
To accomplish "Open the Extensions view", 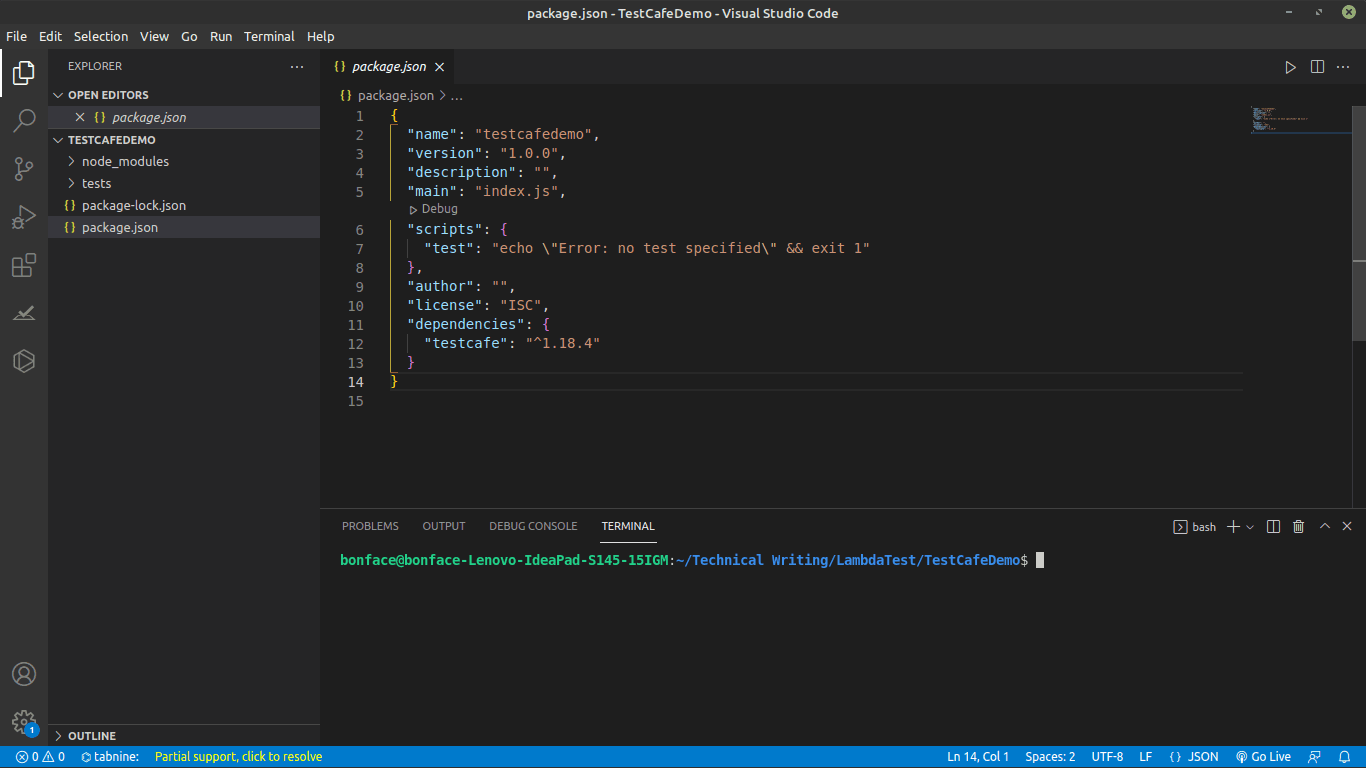I will click(x=24, y=265).
